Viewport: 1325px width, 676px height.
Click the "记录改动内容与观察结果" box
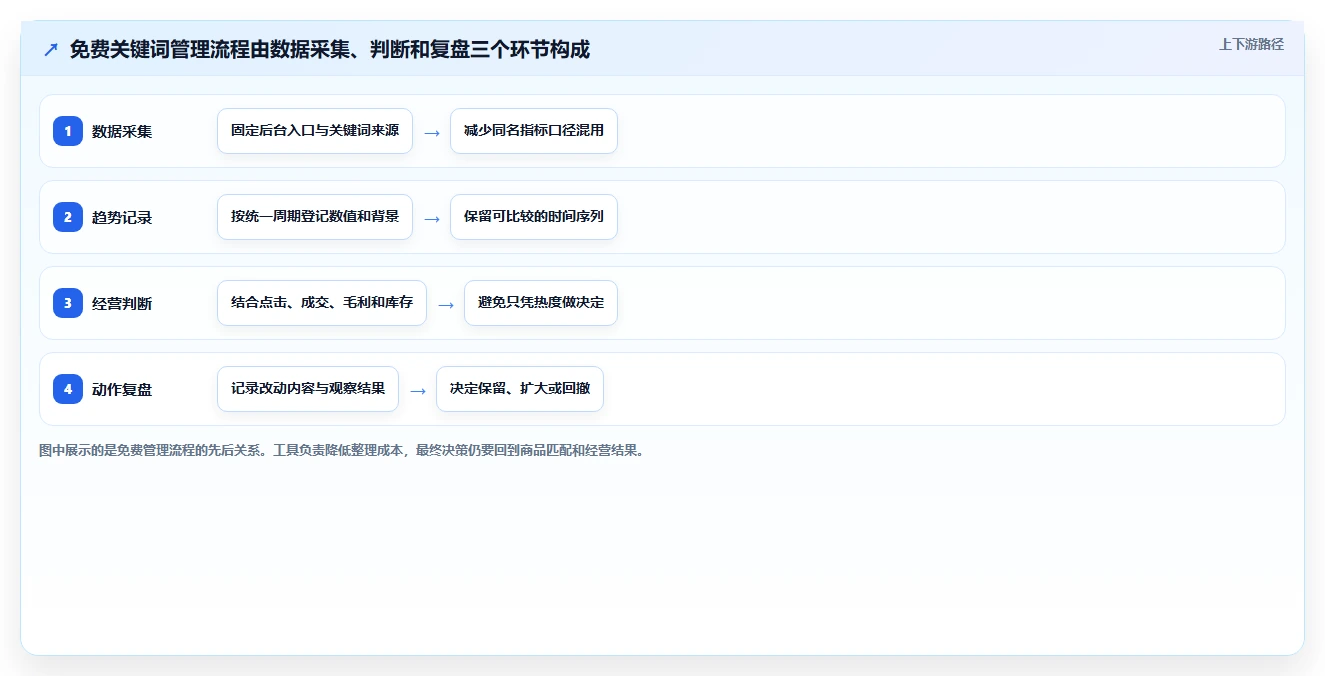[x=308, y=389]
